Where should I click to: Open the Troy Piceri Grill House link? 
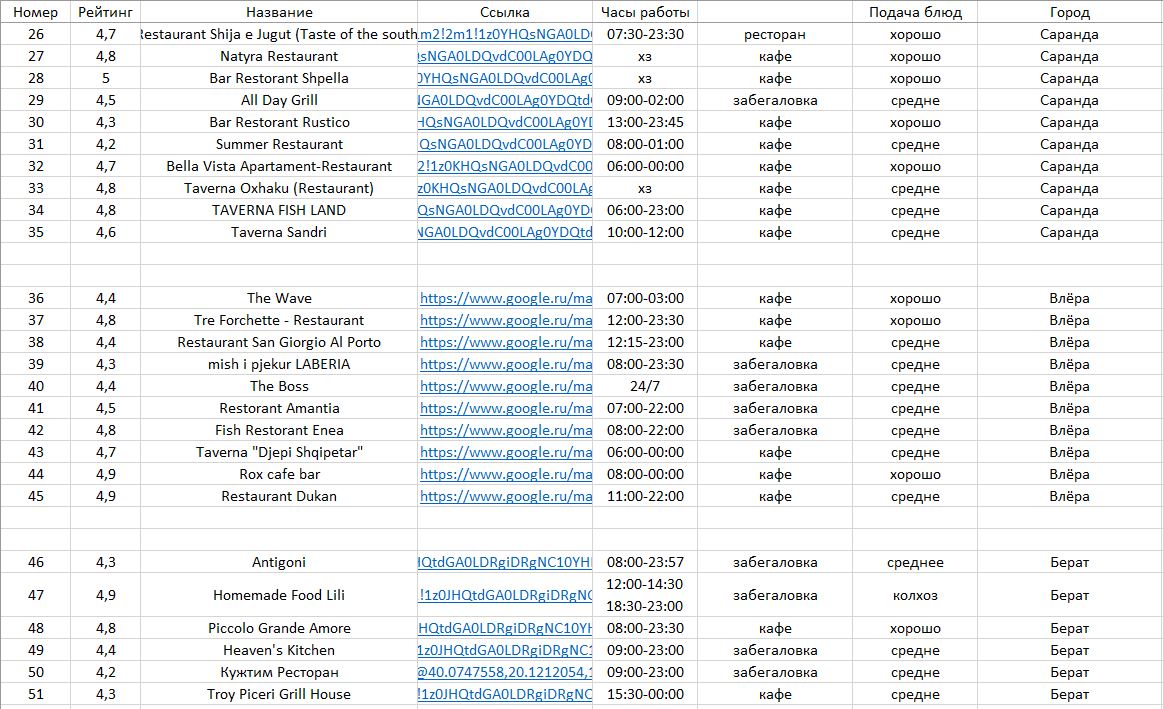[505, 694]
